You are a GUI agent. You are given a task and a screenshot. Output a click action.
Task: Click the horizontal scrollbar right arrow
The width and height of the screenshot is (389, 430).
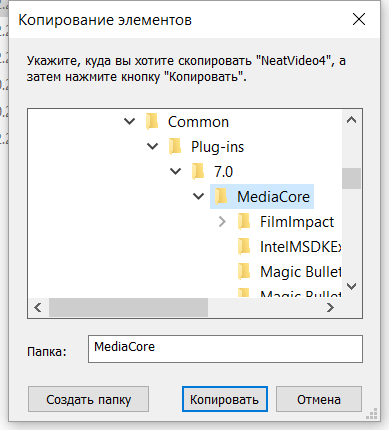point(330,307)
